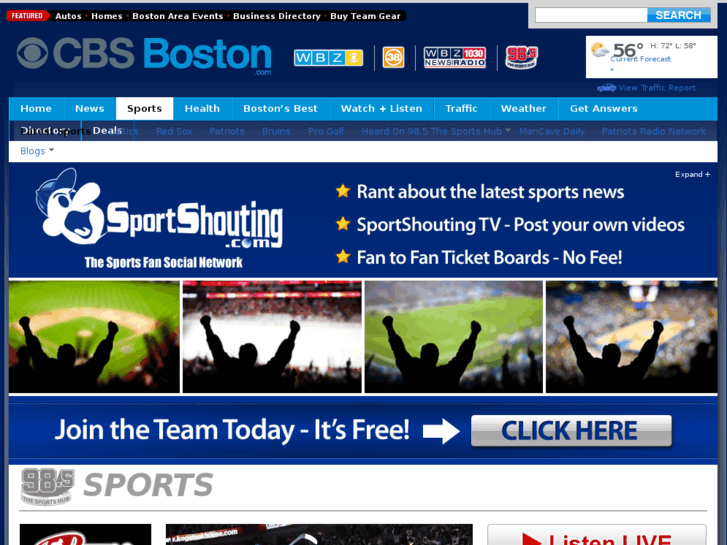Click the steakhouse arena article image
The image size is (727, 545).
point(319,535)
